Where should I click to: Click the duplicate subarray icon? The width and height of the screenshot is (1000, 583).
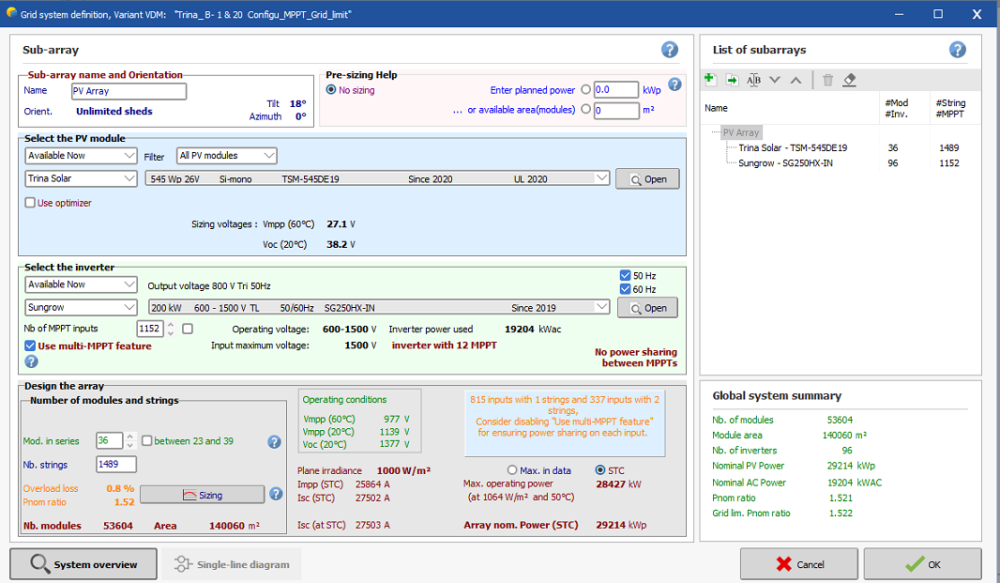point(731,80)
